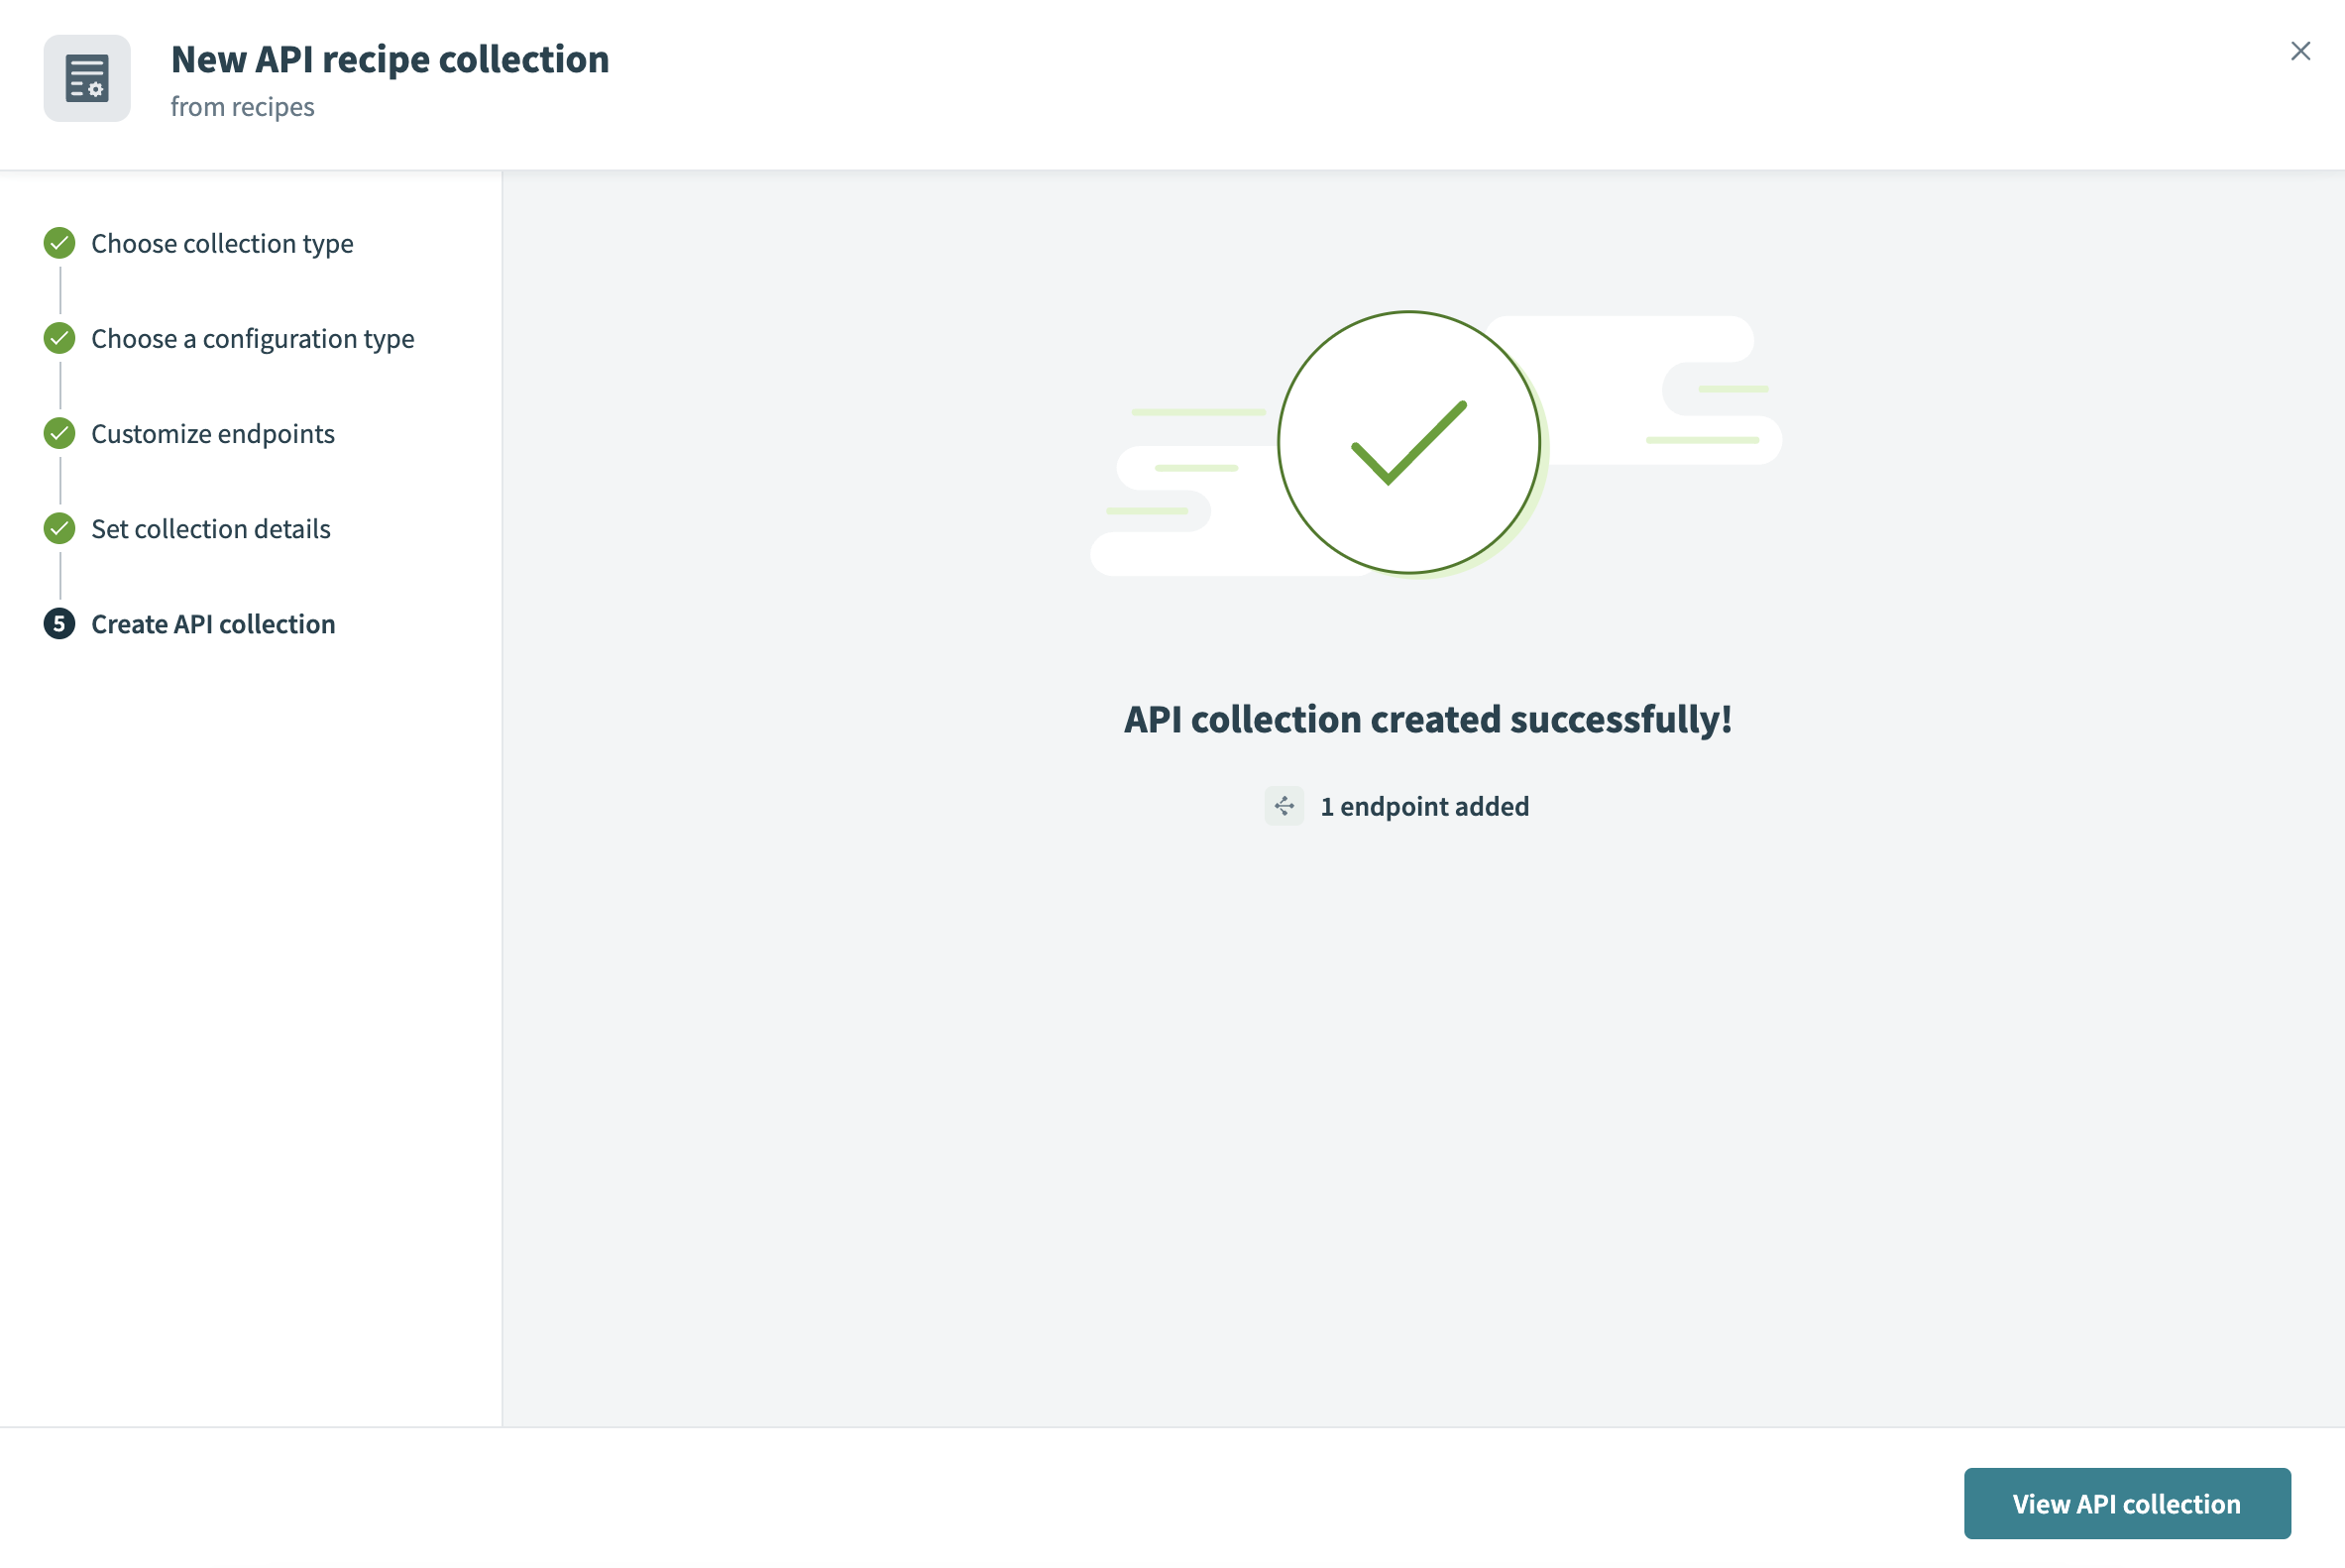Select the step 5 badge icon
The width and height of the screenshot is (2345, 1568).
coord(58,623)
